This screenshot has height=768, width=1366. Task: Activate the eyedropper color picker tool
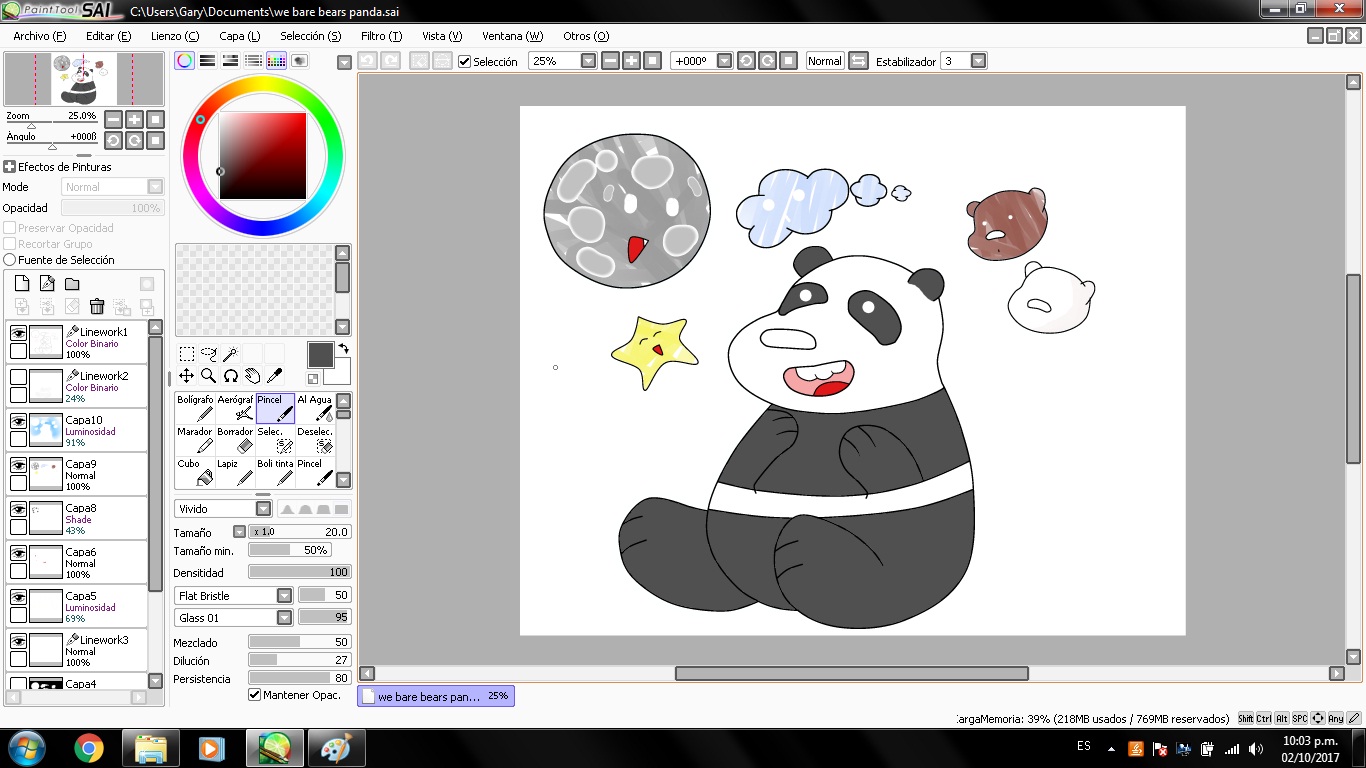[x=275, y=376]
